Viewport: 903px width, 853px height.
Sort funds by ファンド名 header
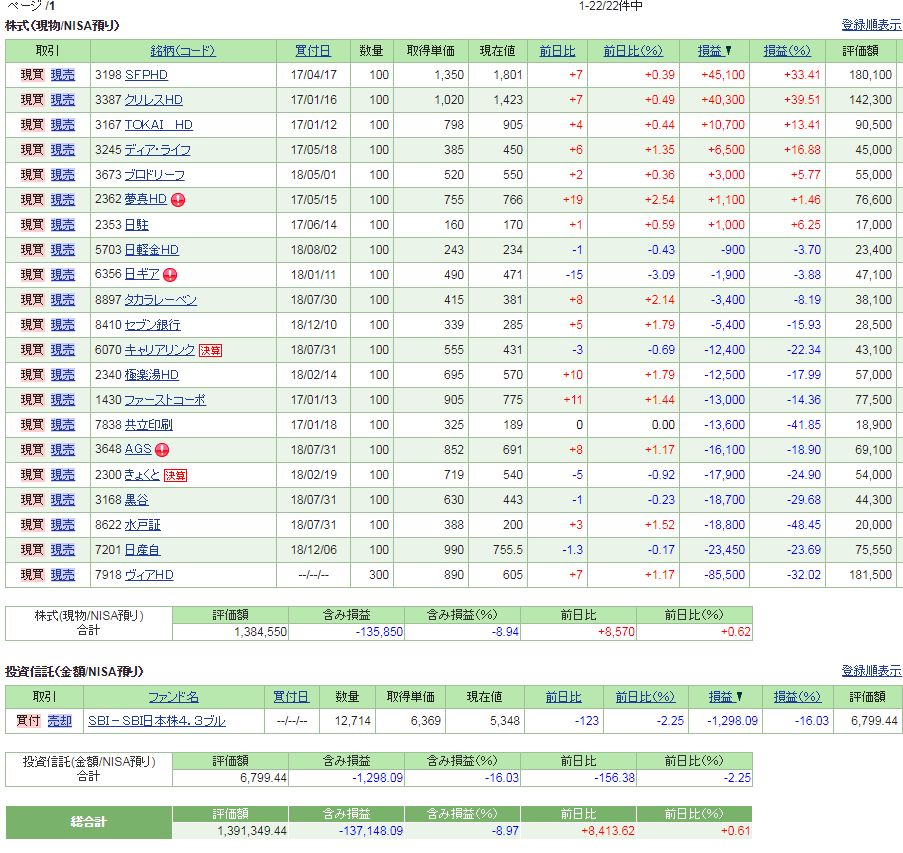[173, 697]
